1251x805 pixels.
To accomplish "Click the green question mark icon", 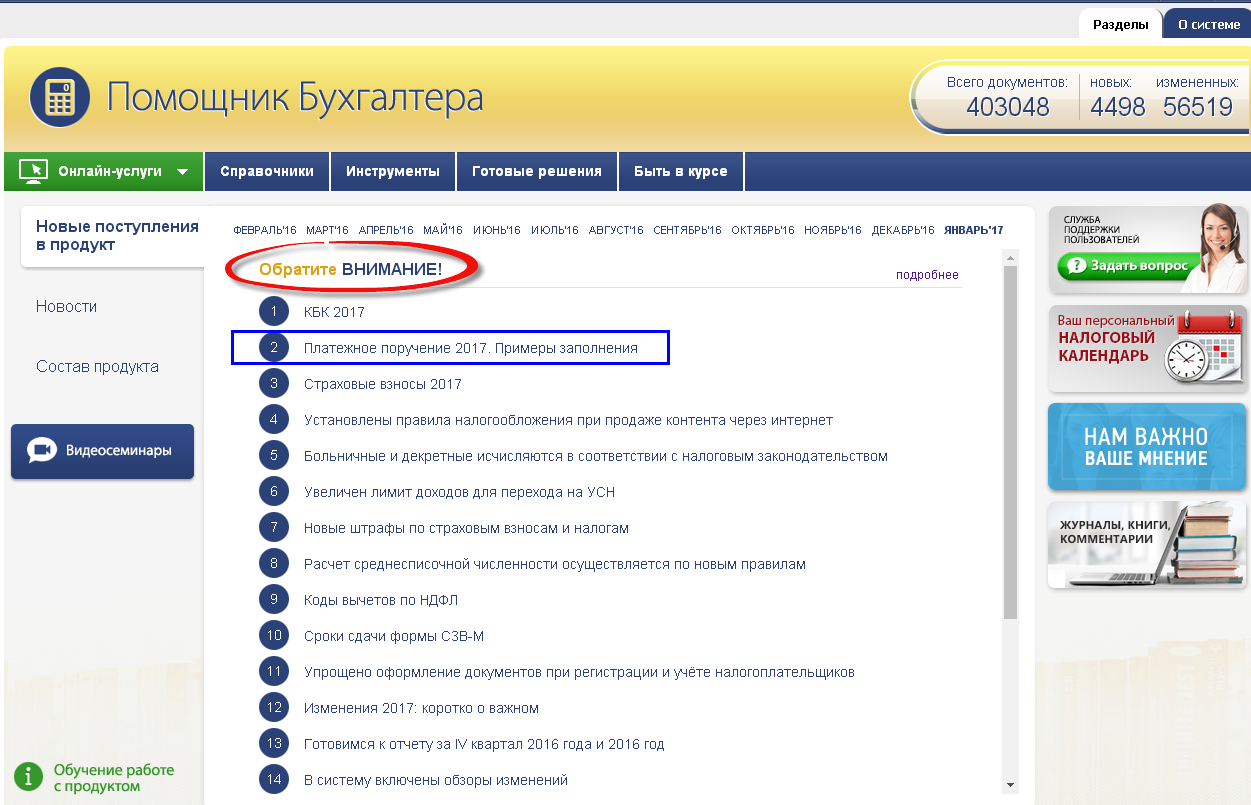I will [x=1076, y=266].
